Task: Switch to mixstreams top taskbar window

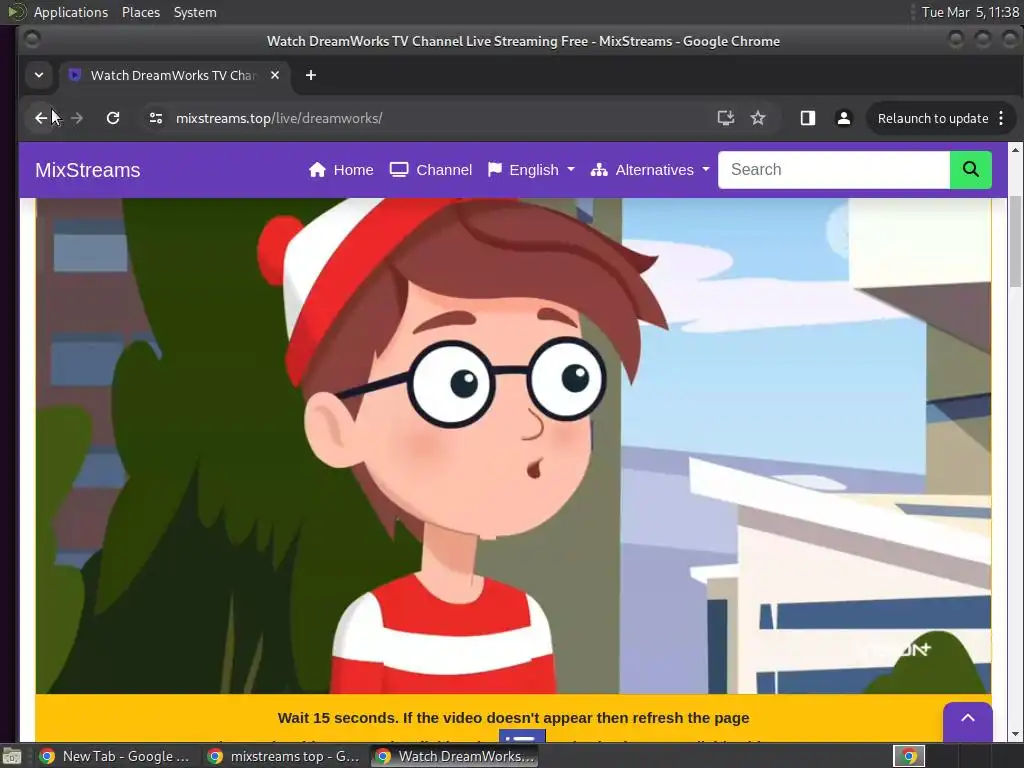Action: 283,756
